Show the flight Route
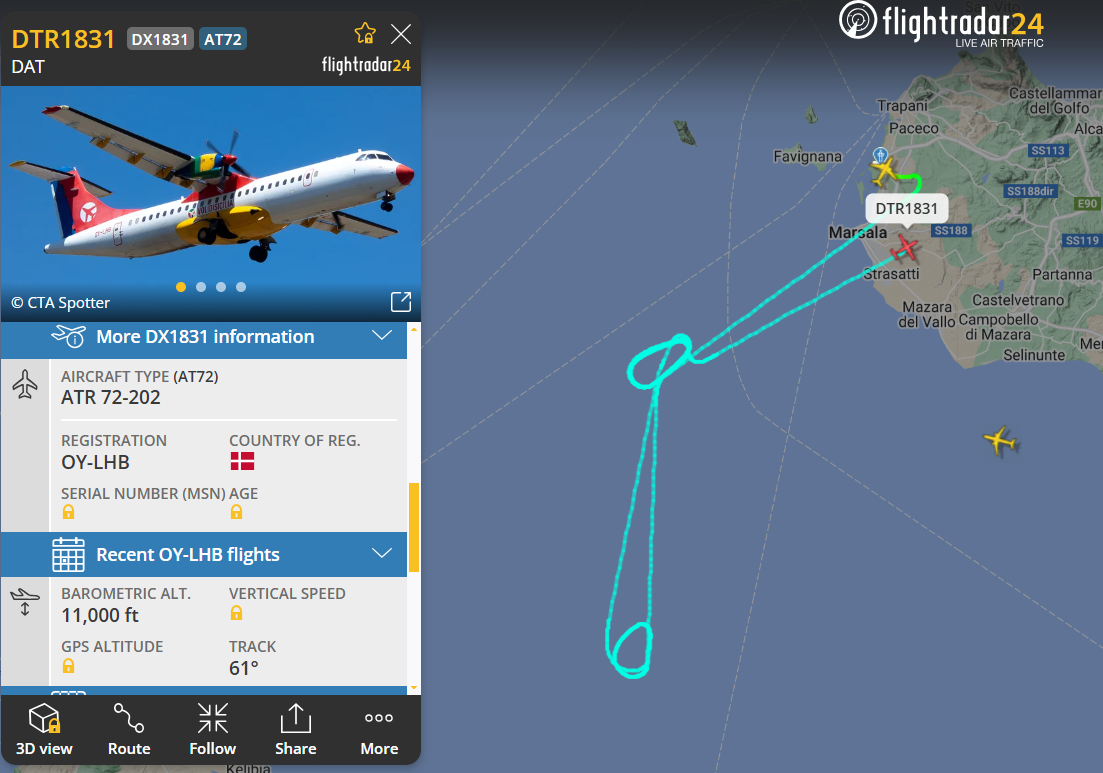This screenshot has height=773, width=1103. pos(129,729)
